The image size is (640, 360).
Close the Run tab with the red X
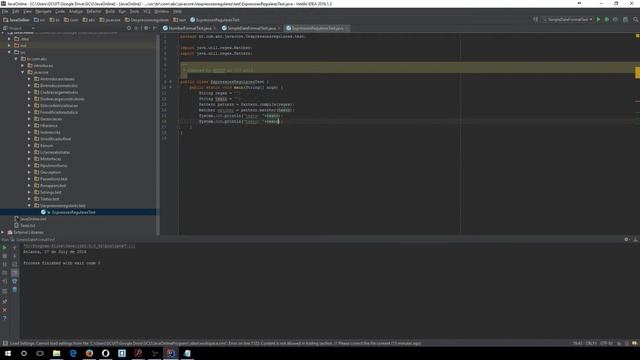4,310
